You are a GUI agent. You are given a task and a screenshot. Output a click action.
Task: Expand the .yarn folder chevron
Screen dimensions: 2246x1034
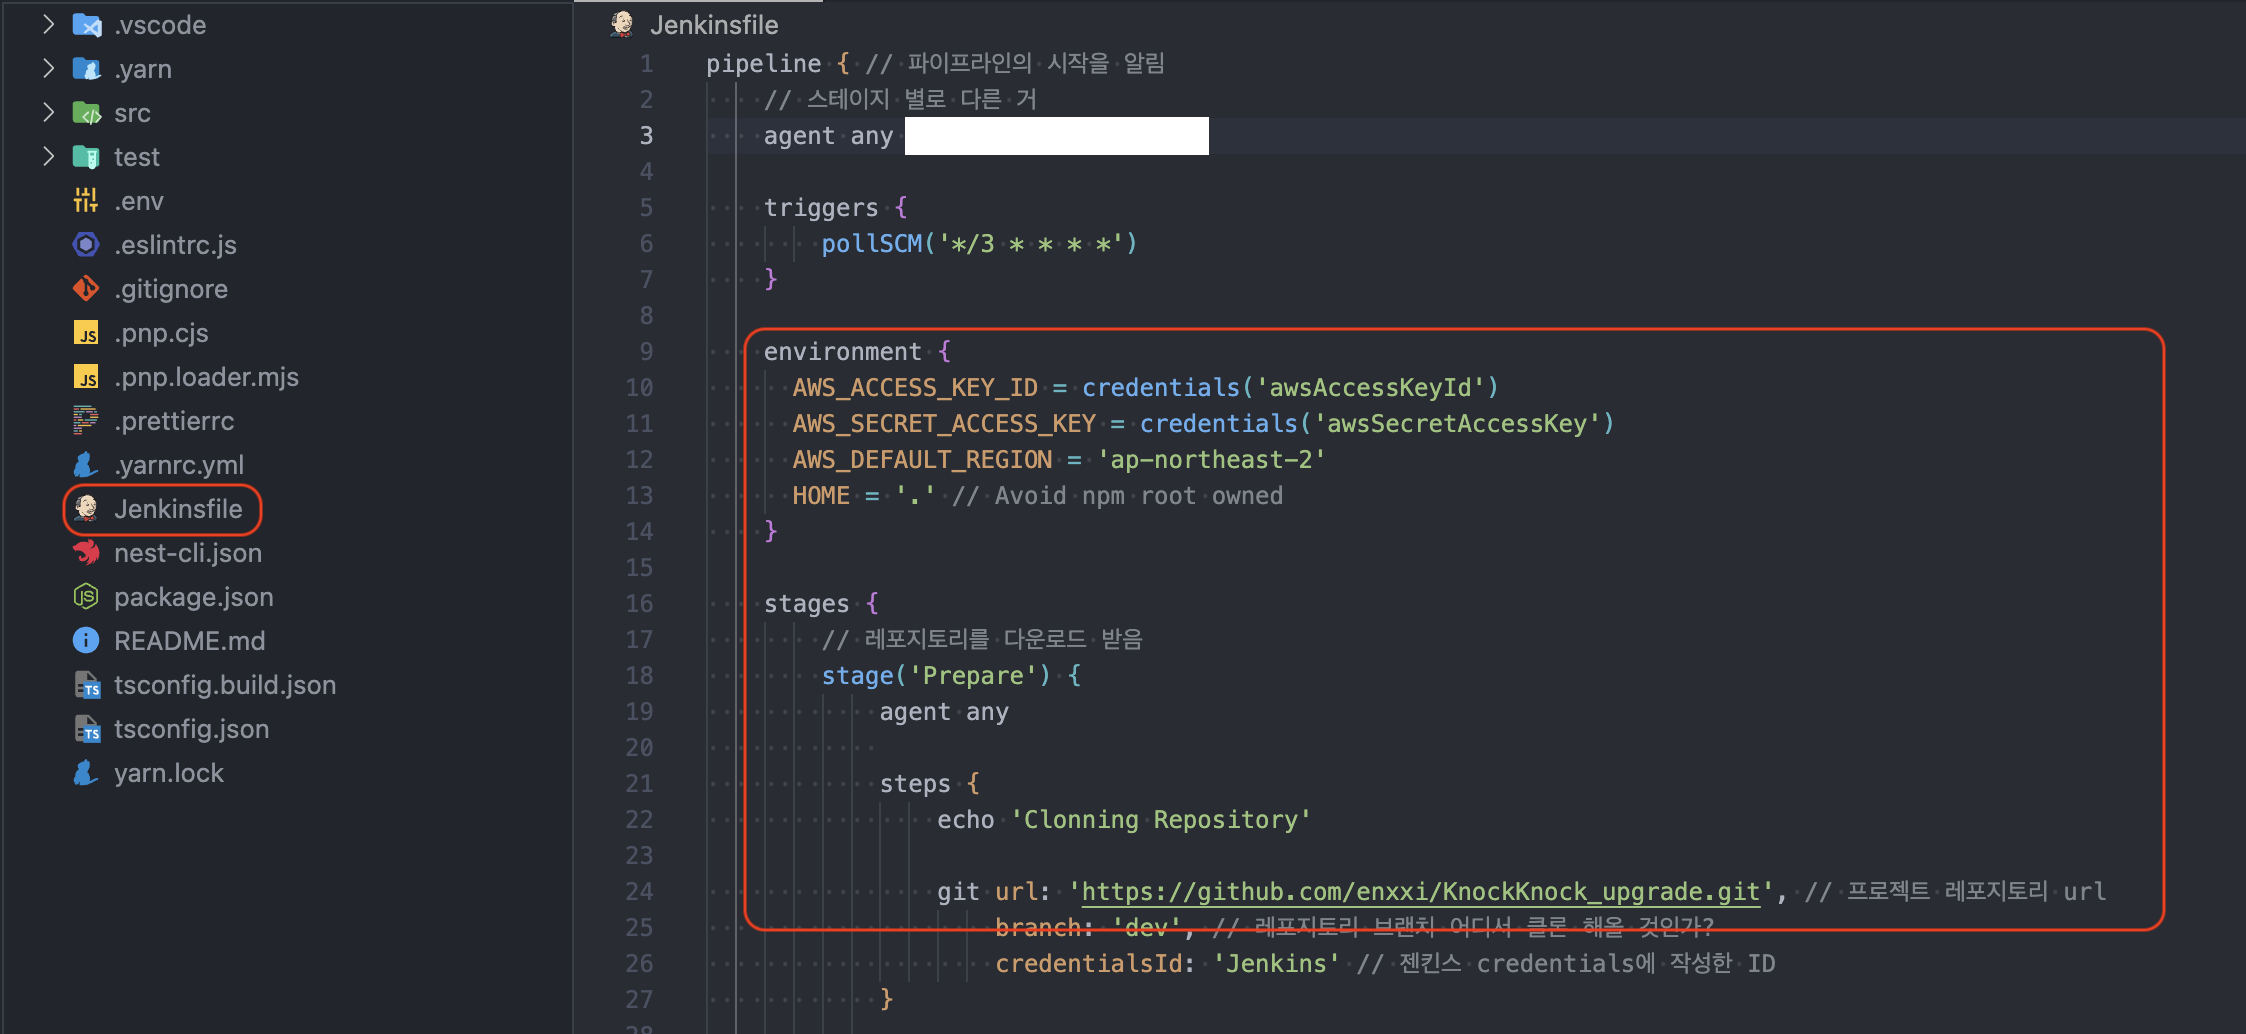tap(48, 68)
